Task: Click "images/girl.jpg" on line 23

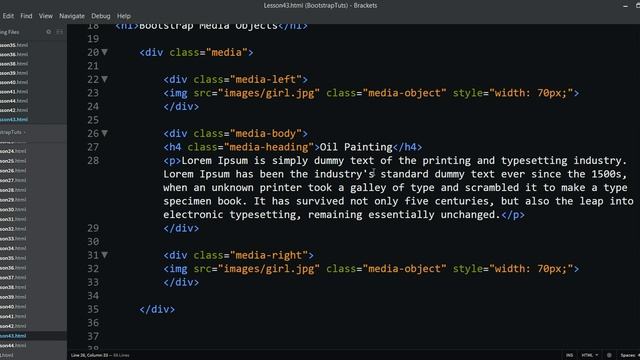Action: [269, 93]
